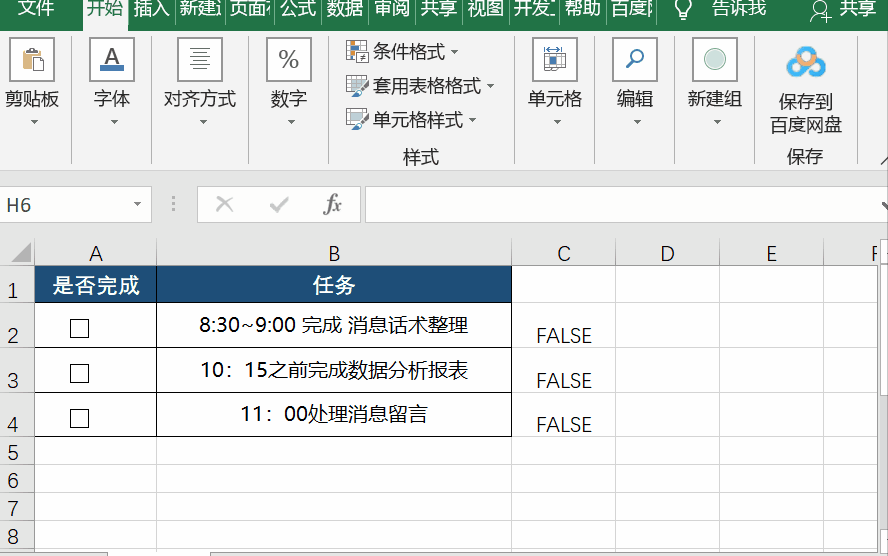Click the 告诉我 search text
The image size is (888, 556).
pyautogui.click(x=739, y=8)
